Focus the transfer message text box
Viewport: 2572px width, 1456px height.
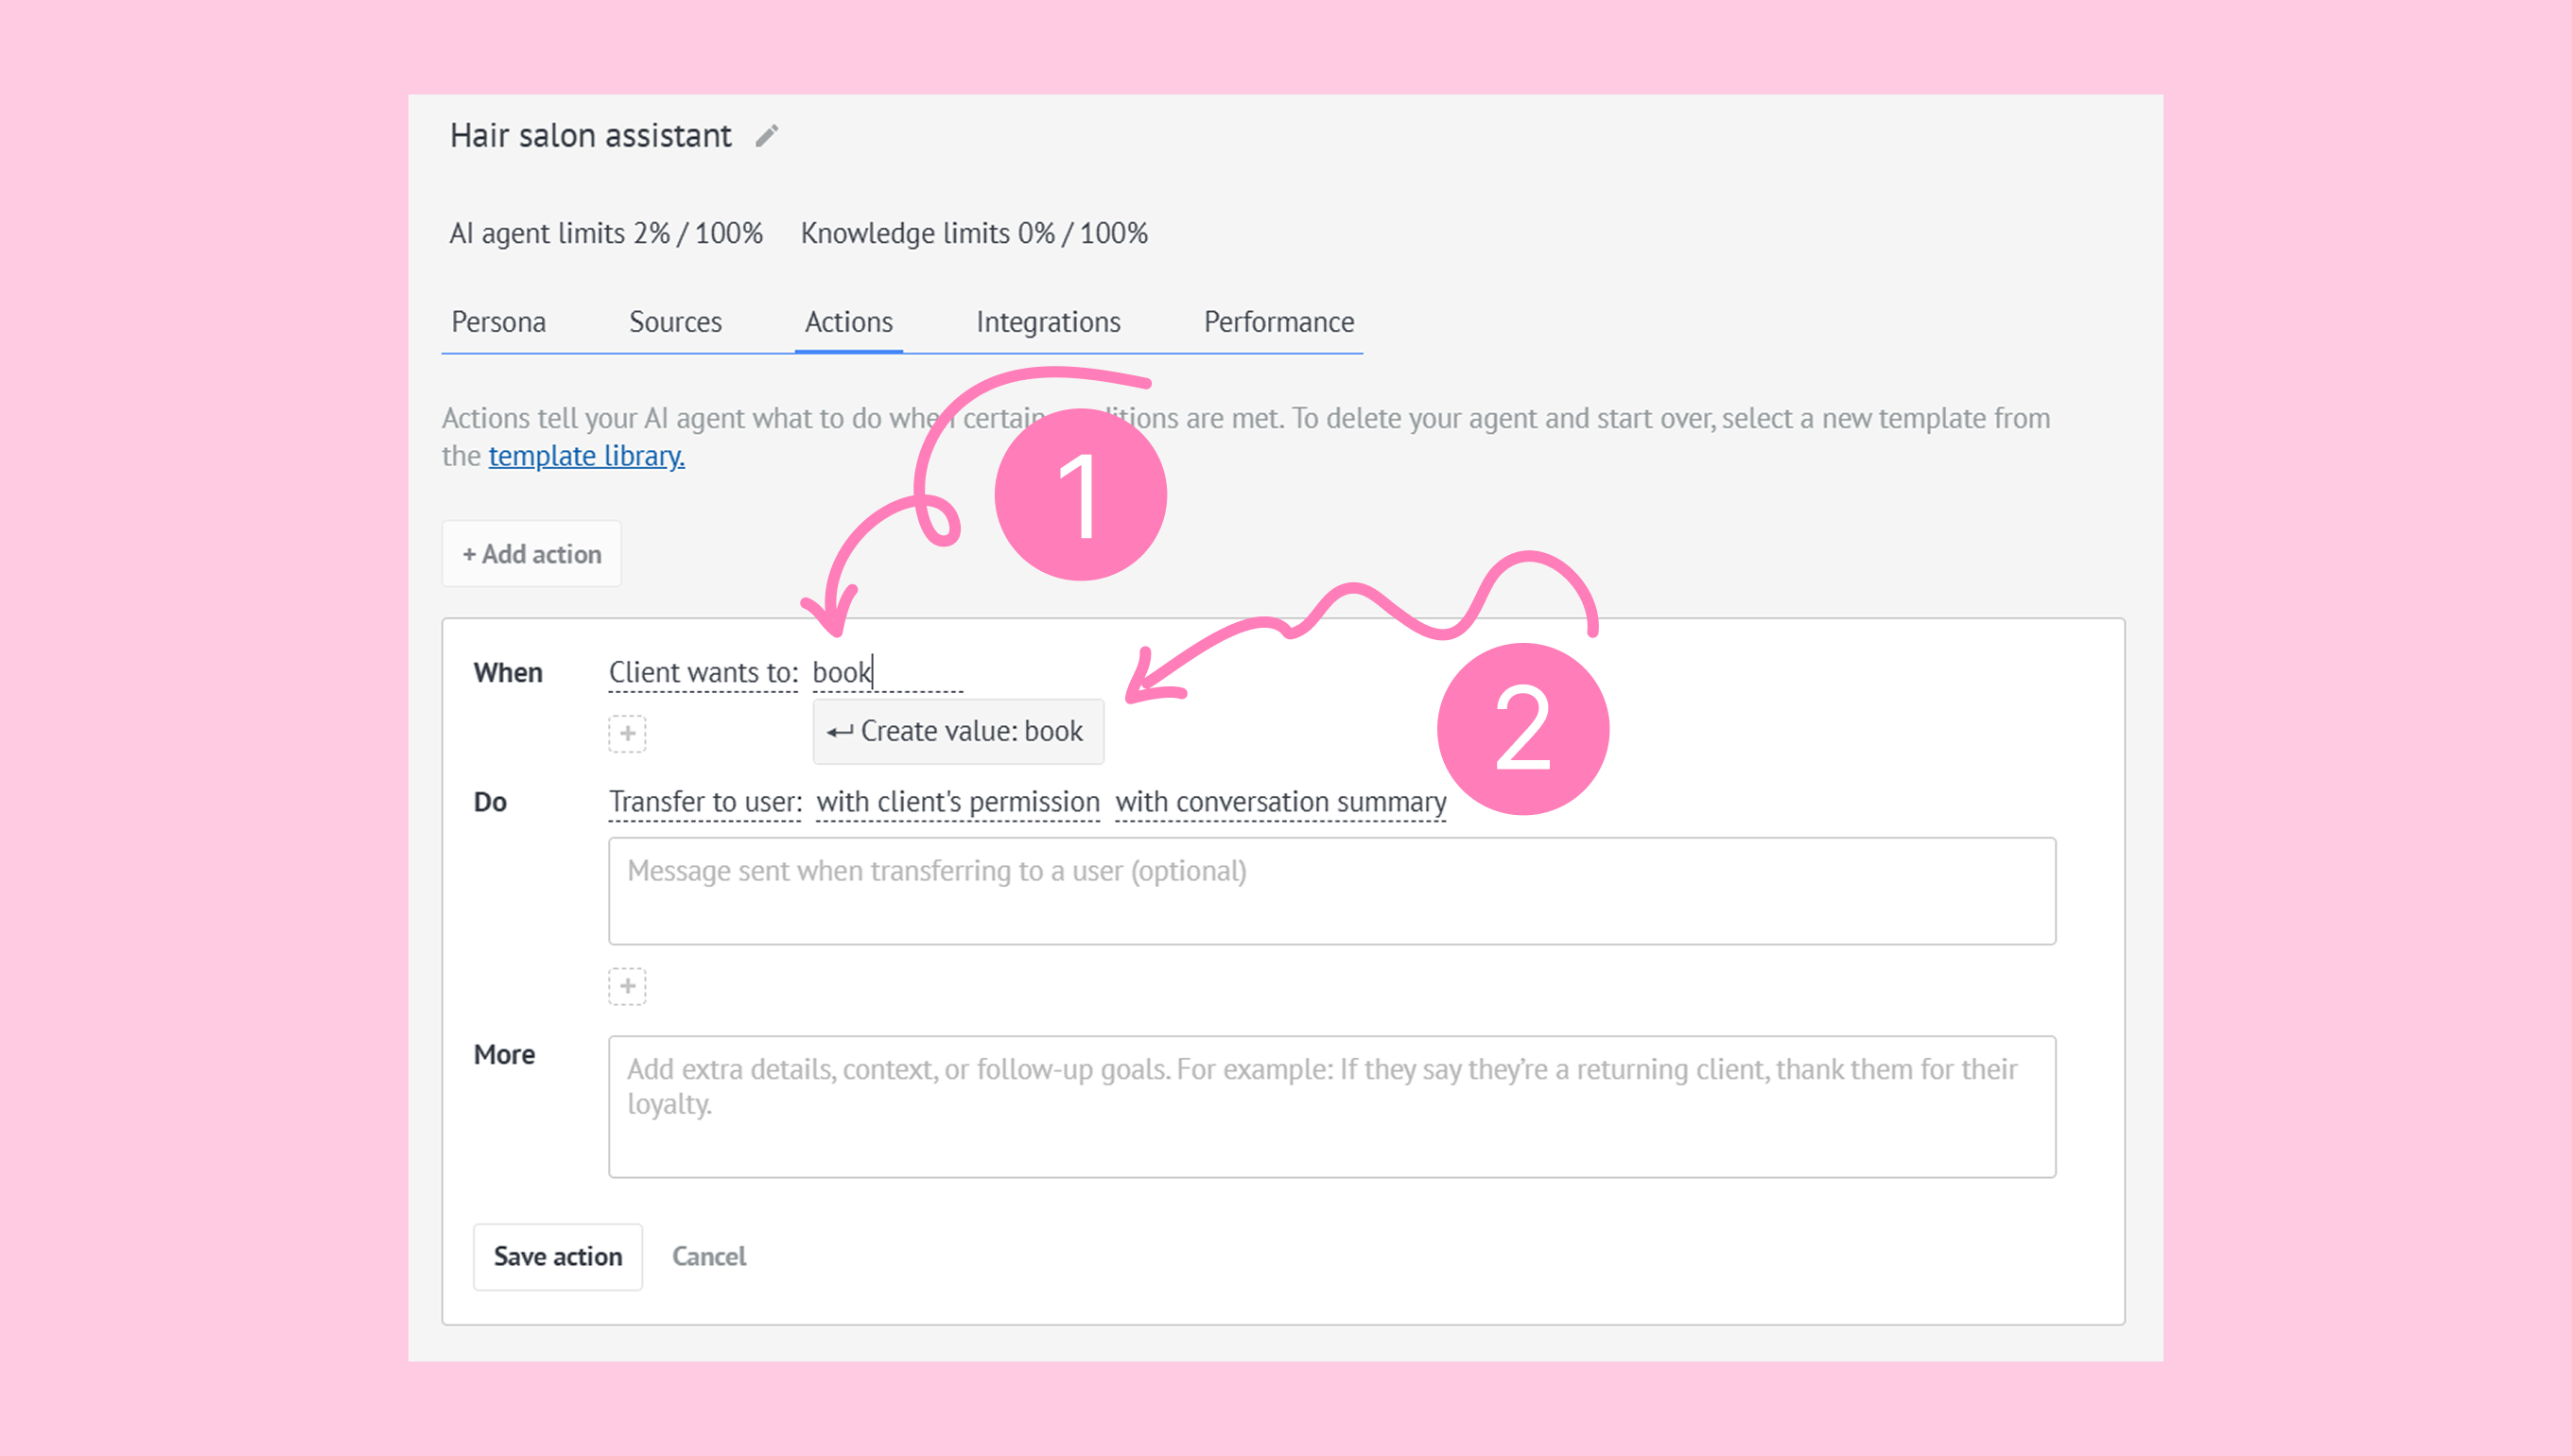point(1331,890)
